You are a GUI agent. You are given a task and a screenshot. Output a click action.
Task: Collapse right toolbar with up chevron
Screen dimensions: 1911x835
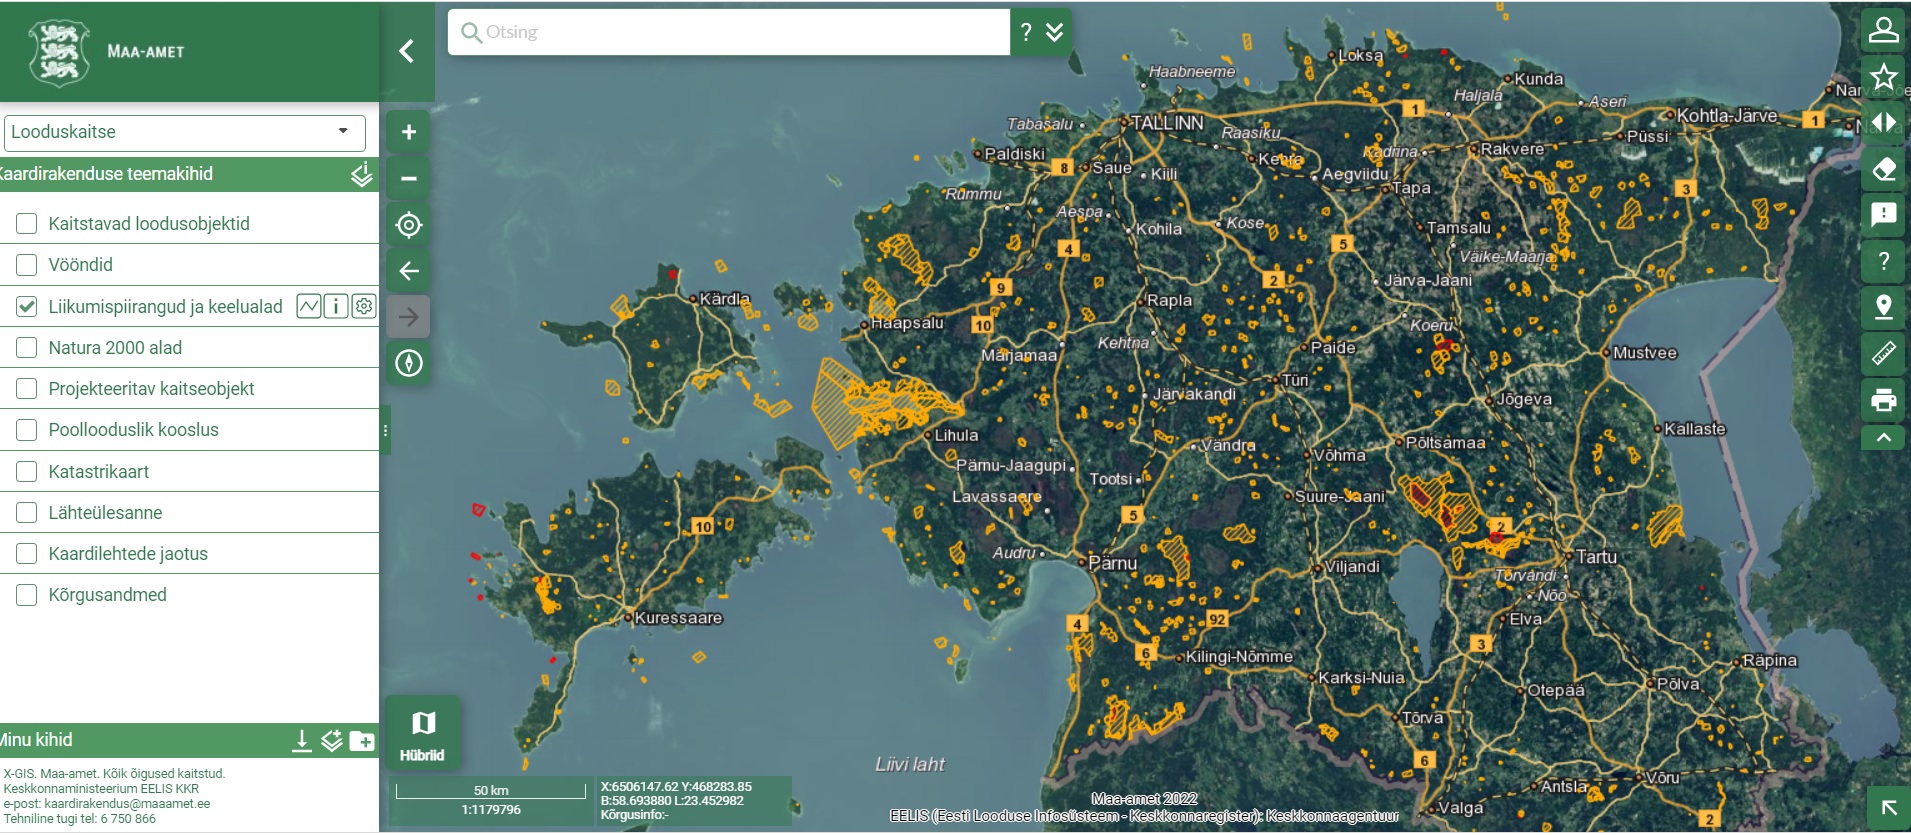click(x=1883, y=438)
